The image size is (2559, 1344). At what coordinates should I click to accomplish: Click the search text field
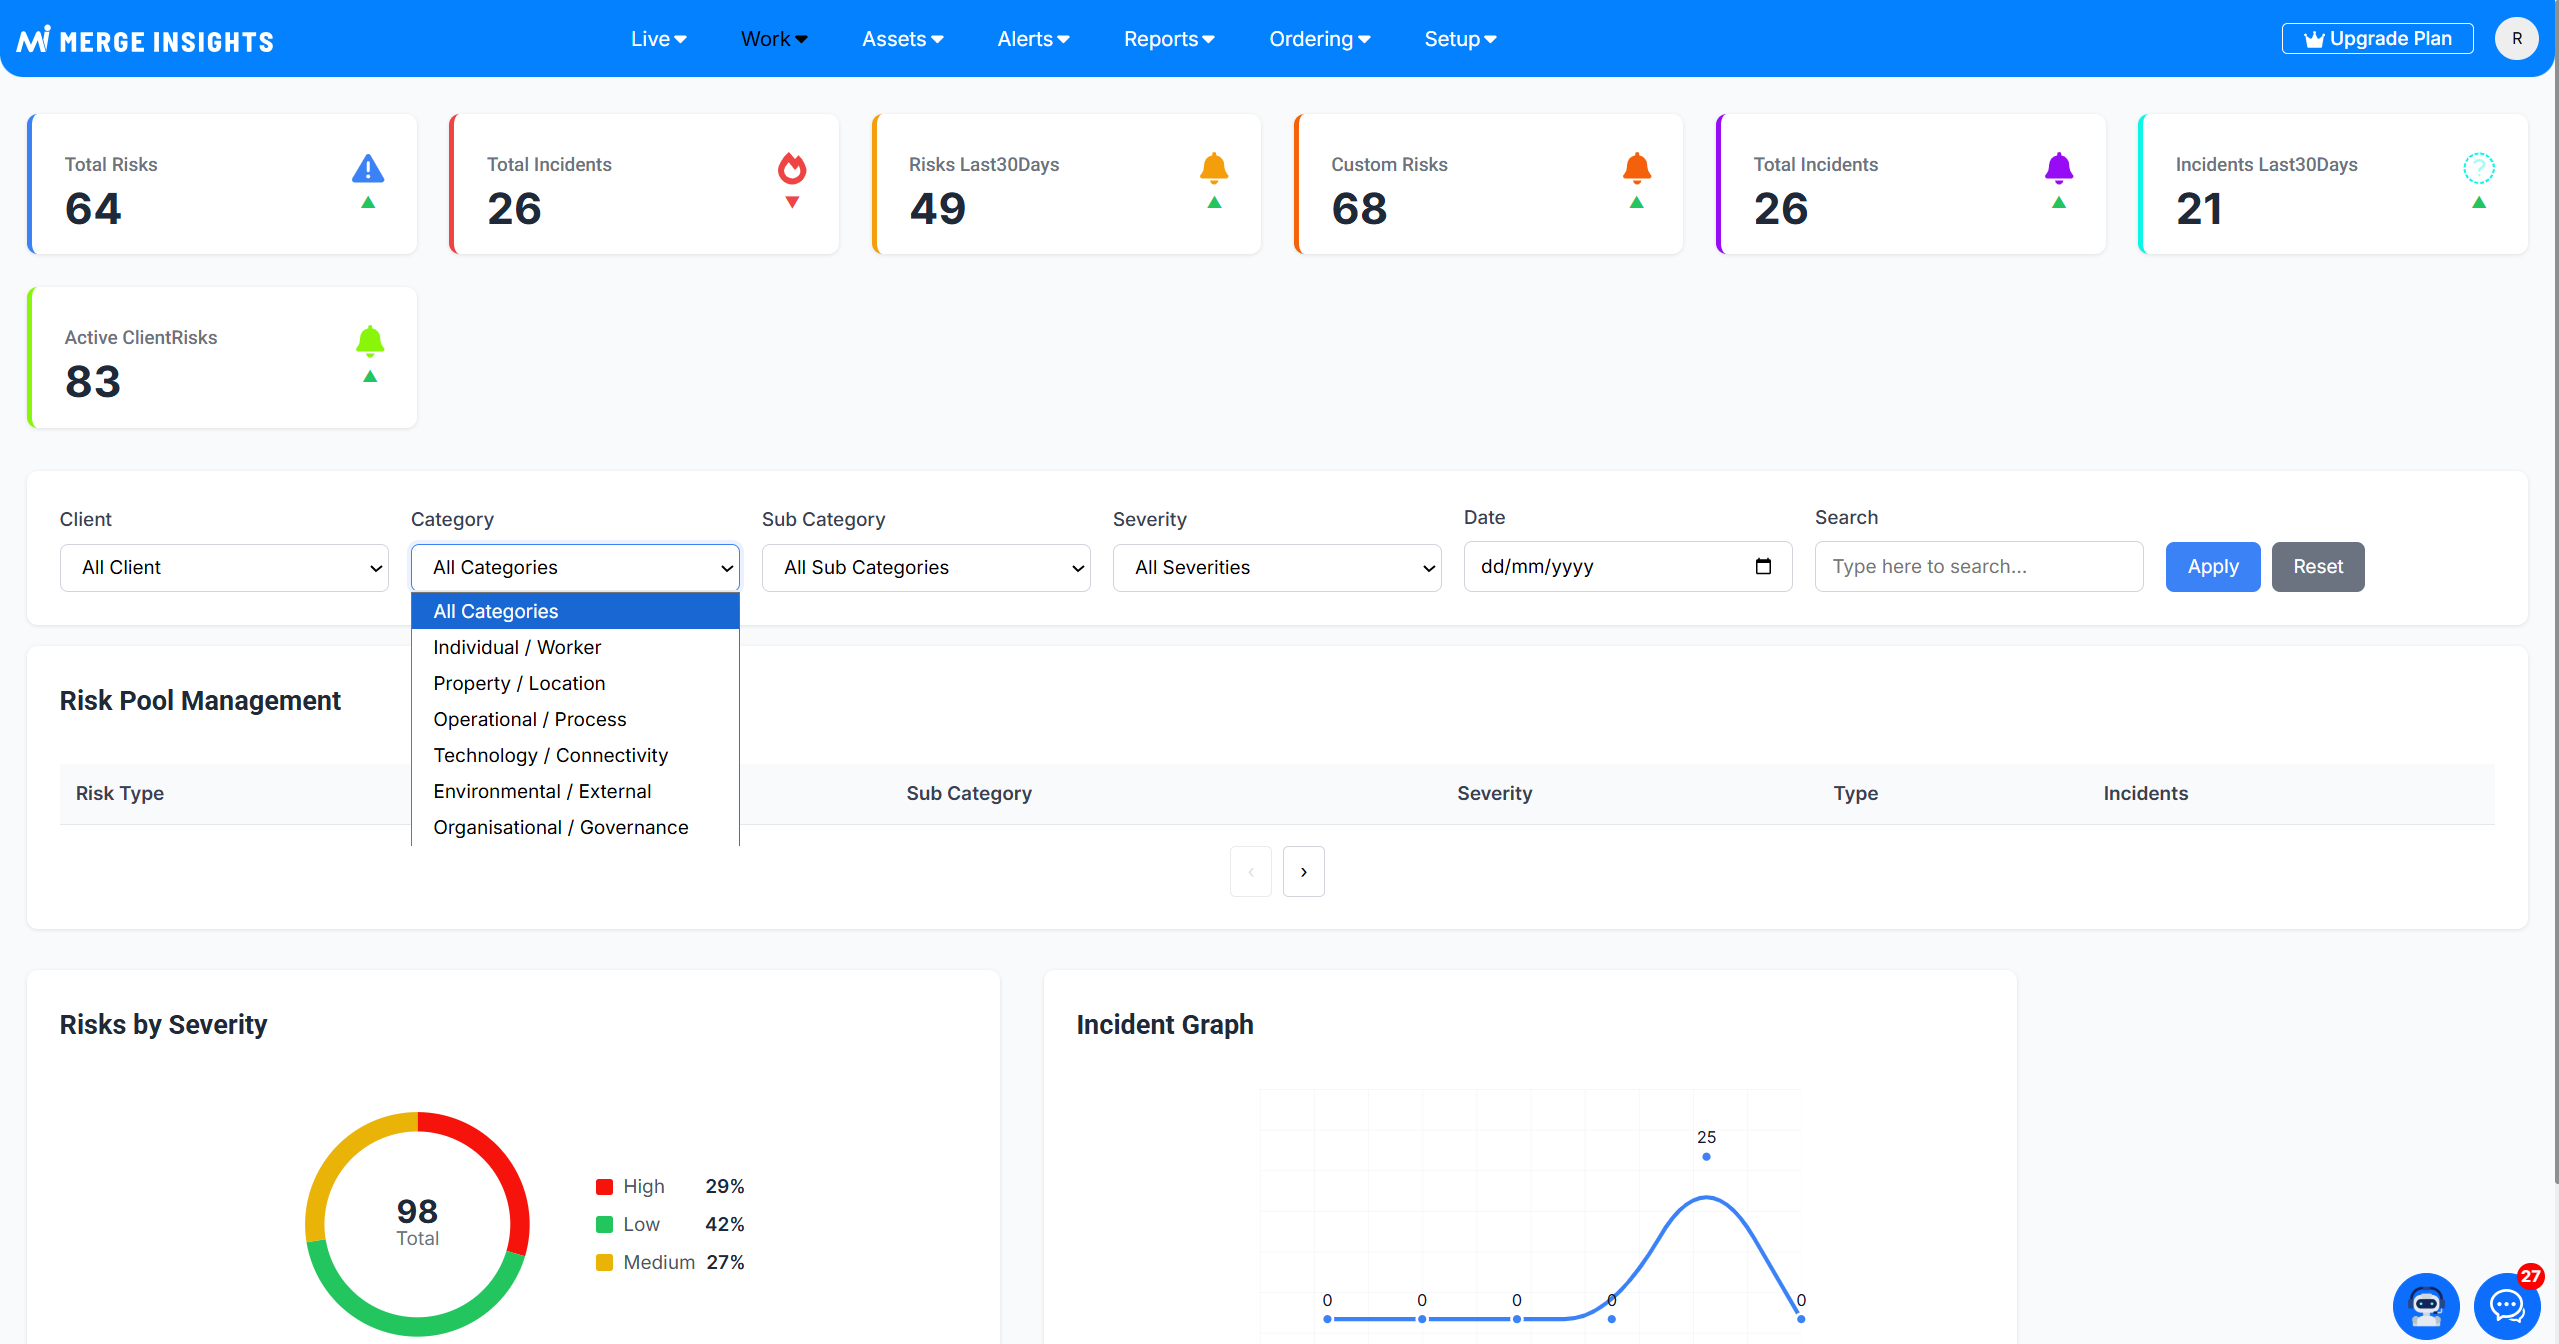coord(1978,567)
